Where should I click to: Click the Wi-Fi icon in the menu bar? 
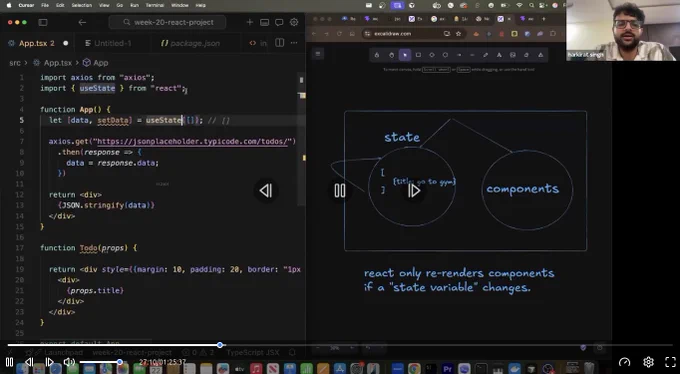click(x=519, y=5)
